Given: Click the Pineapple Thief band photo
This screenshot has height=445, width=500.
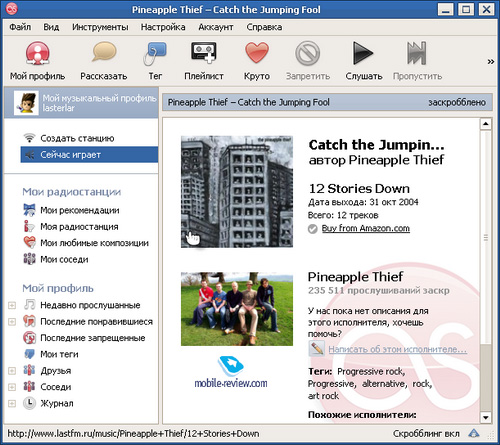Looking at the screenshot, I should (237, 309).
